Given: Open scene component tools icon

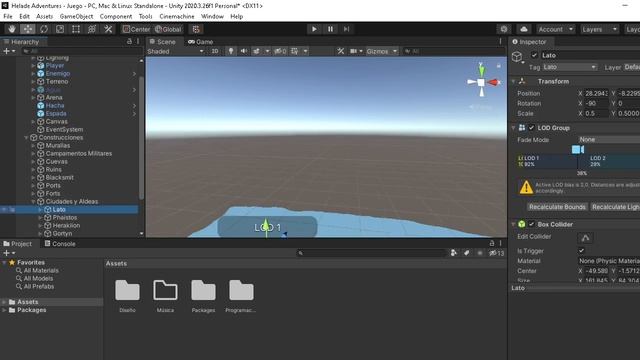Looking at the screenshot, I should point(341,51).
